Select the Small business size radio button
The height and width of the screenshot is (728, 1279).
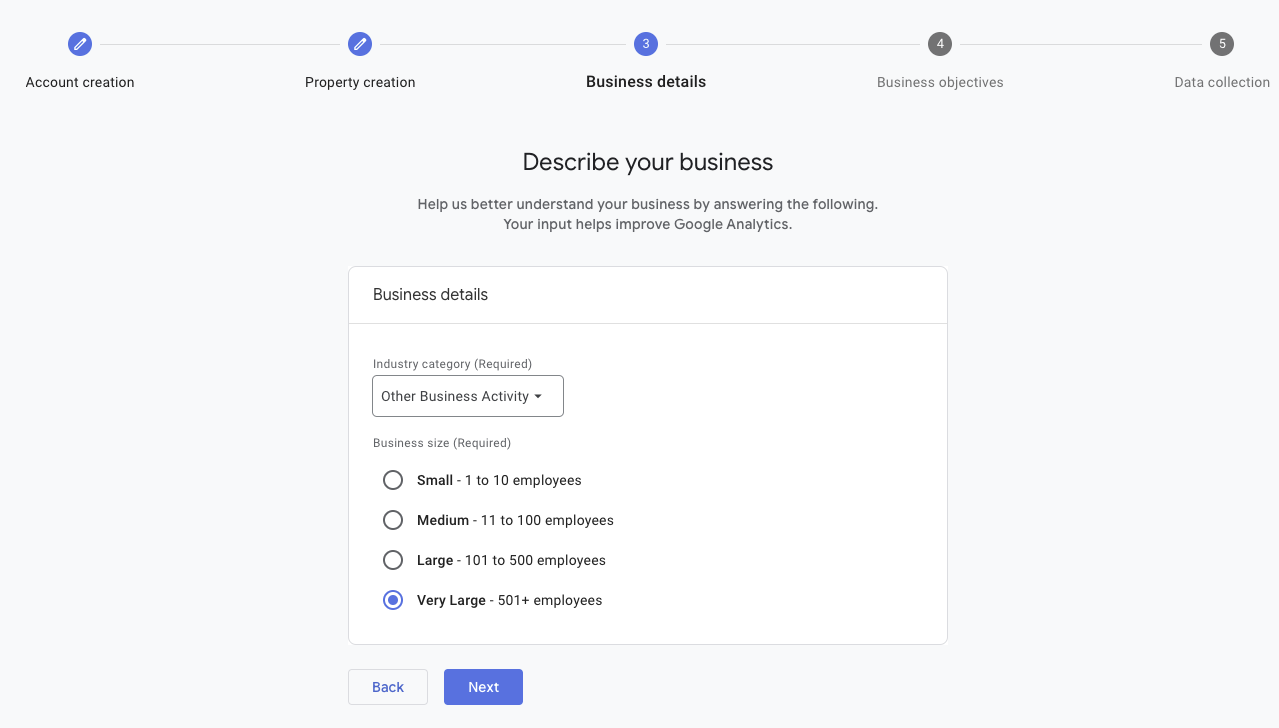[393, 480]
